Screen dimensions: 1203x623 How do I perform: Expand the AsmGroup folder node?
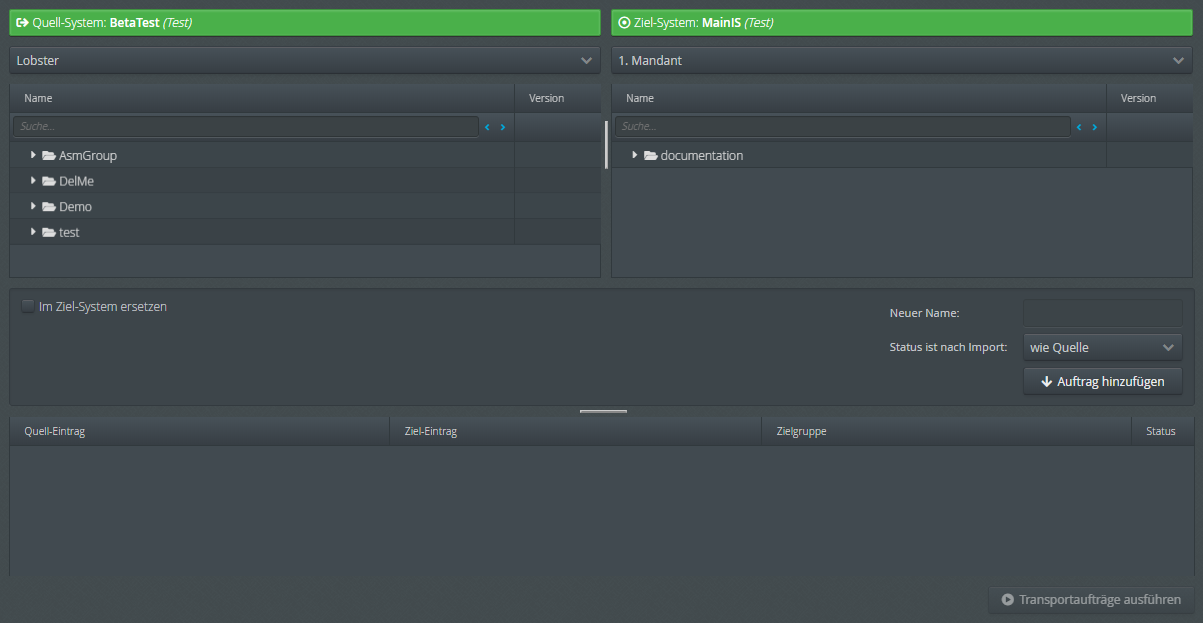[x=34, y=155]
